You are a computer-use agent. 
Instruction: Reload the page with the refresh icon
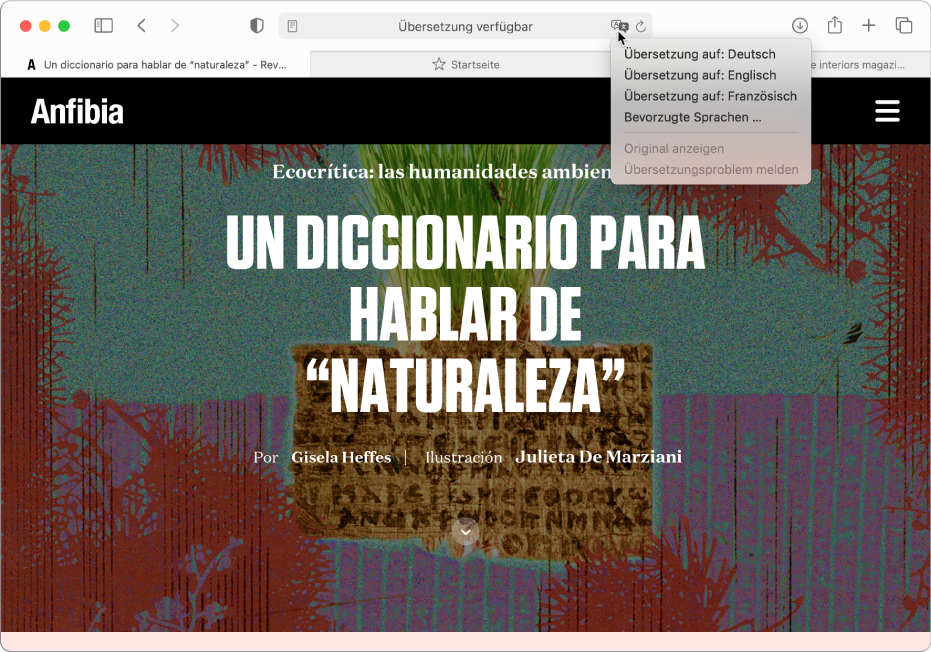point(641,27)
